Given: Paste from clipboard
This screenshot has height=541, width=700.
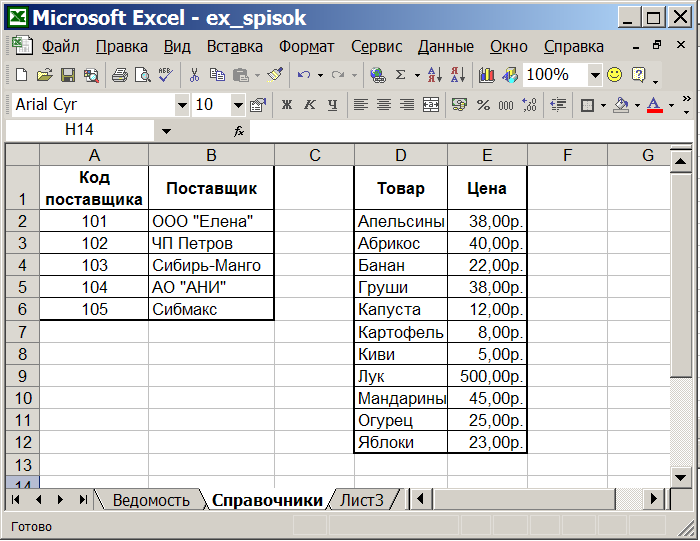Looking at the screenshot, I should pyautogui.click(x=241, y=75).
